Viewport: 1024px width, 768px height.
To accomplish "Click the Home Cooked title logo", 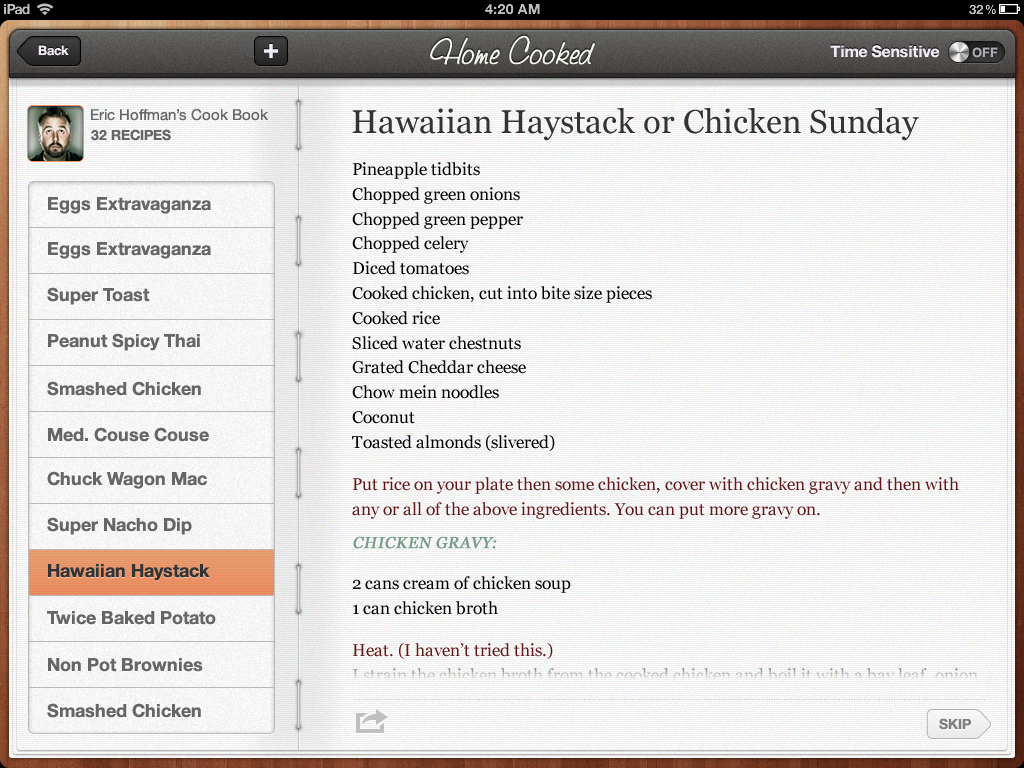I will coord(511,52).
